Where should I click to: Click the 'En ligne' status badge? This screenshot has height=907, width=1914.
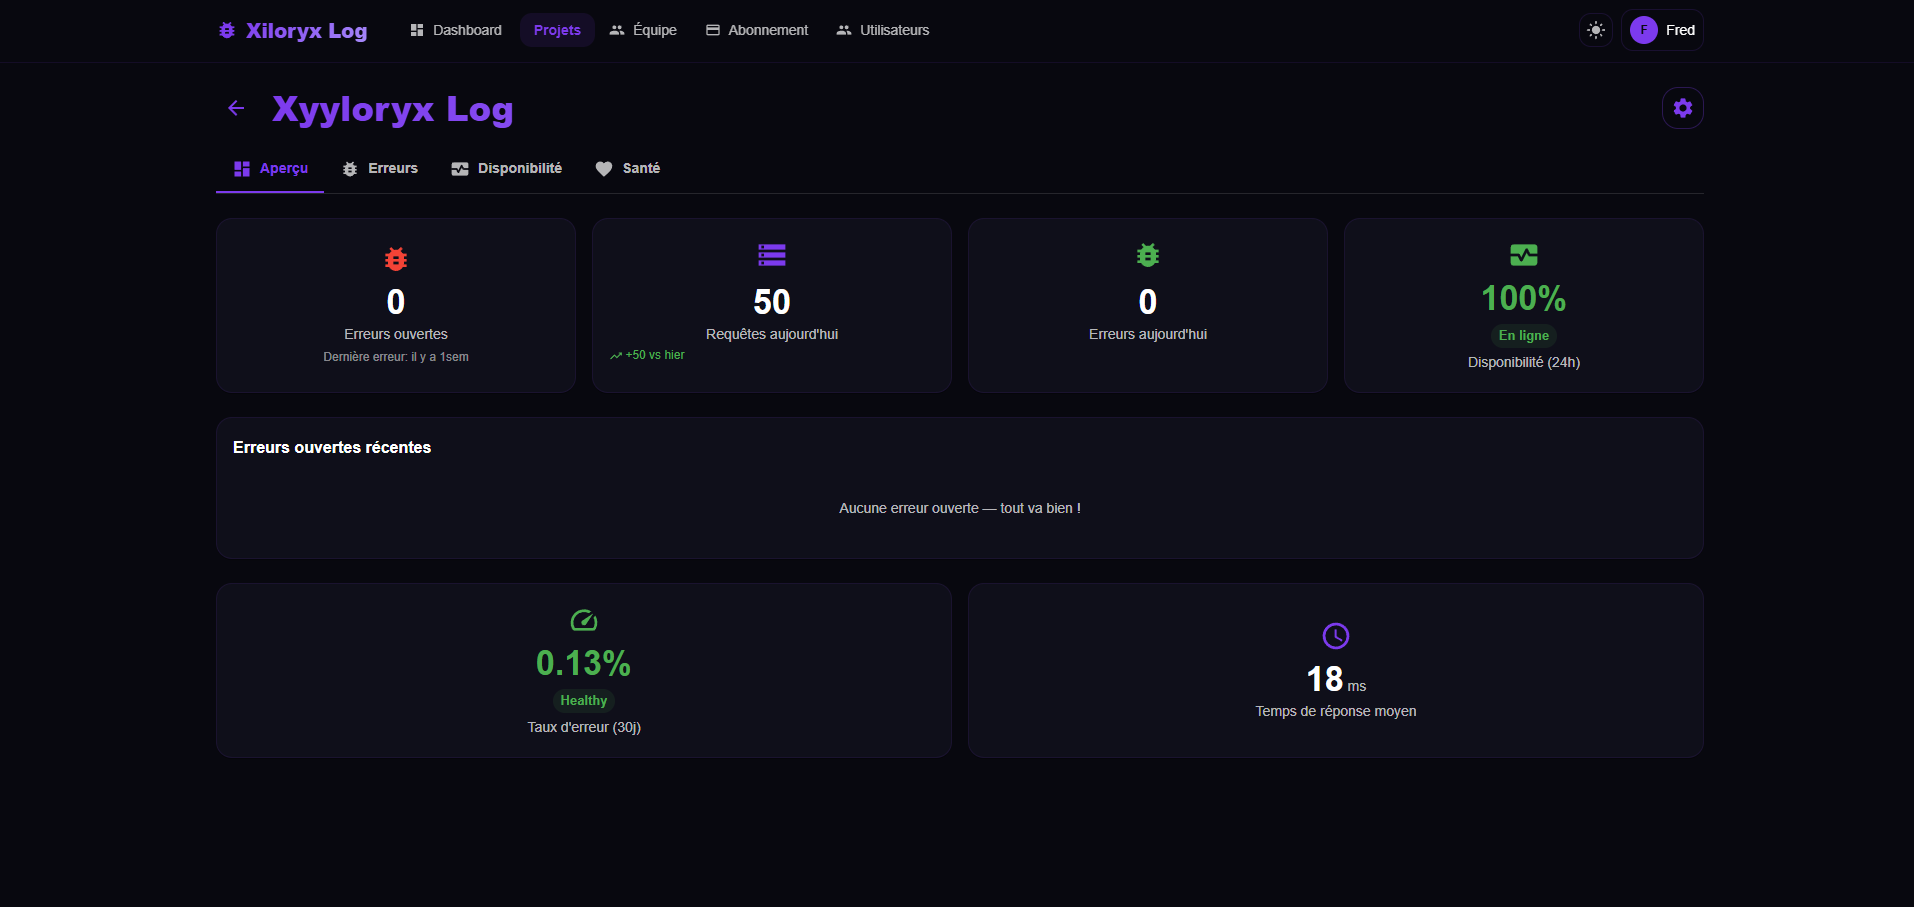[1524, 335]
